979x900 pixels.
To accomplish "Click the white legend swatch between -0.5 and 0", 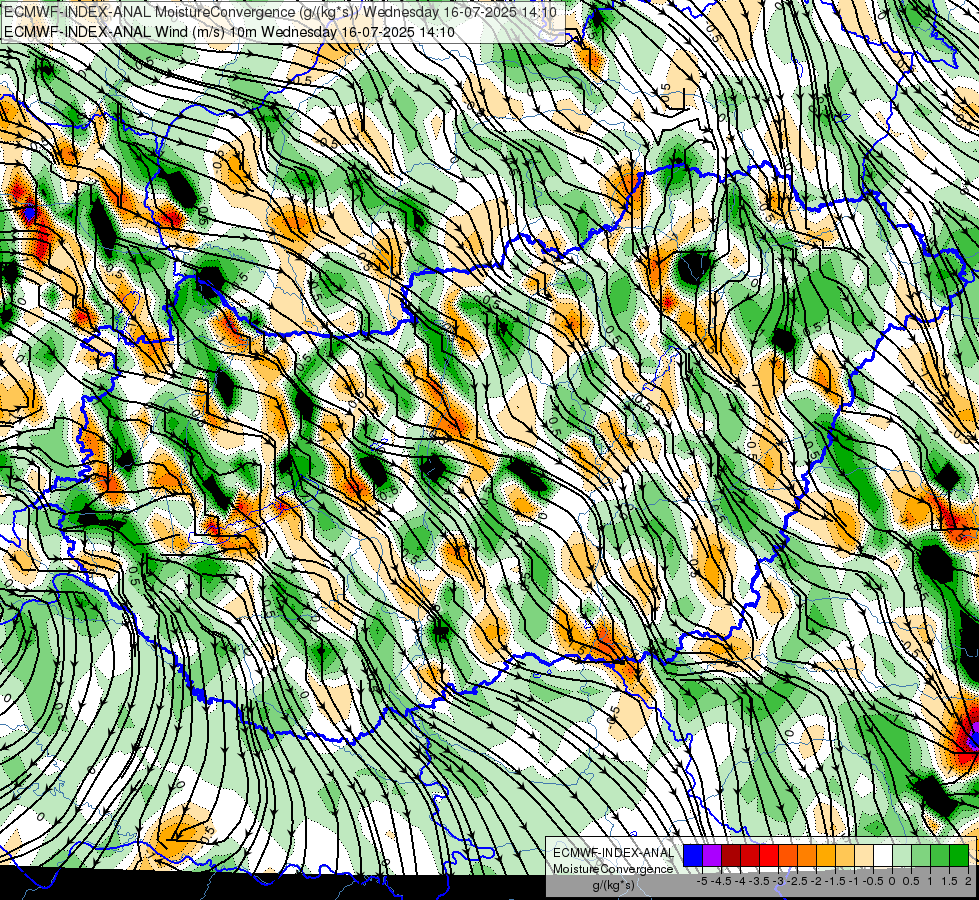I will coord(883,856).
